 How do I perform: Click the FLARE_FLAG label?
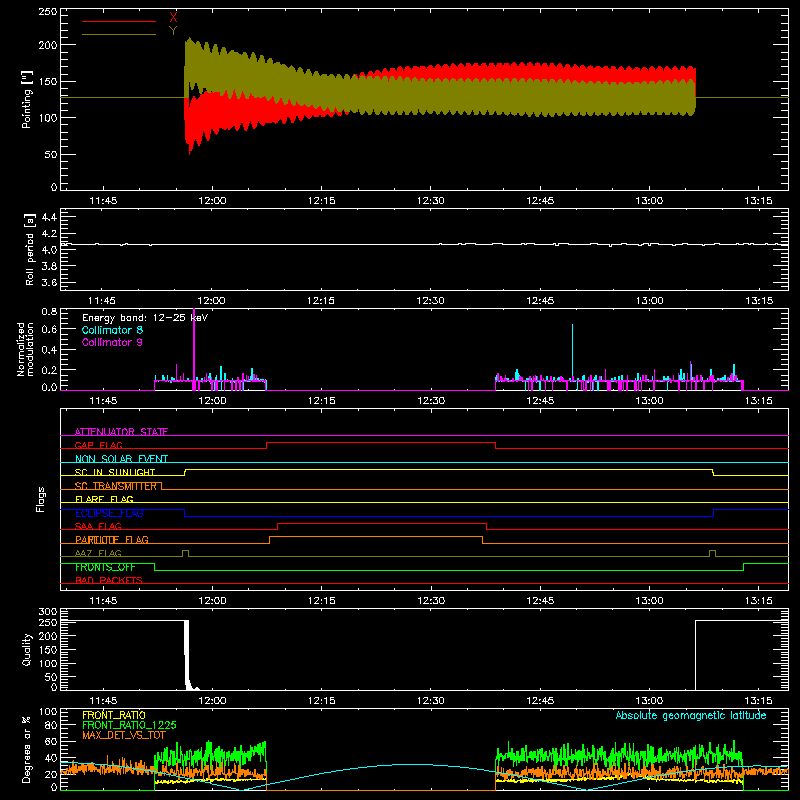(x=104, y=499)
